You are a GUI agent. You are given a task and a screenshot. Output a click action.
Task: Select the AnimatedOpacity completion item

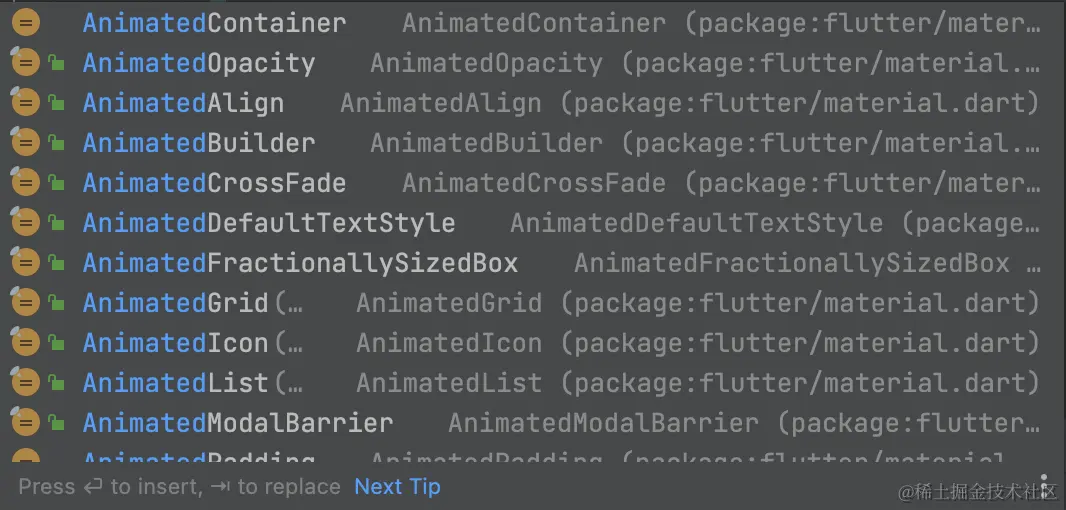[198, 63]
